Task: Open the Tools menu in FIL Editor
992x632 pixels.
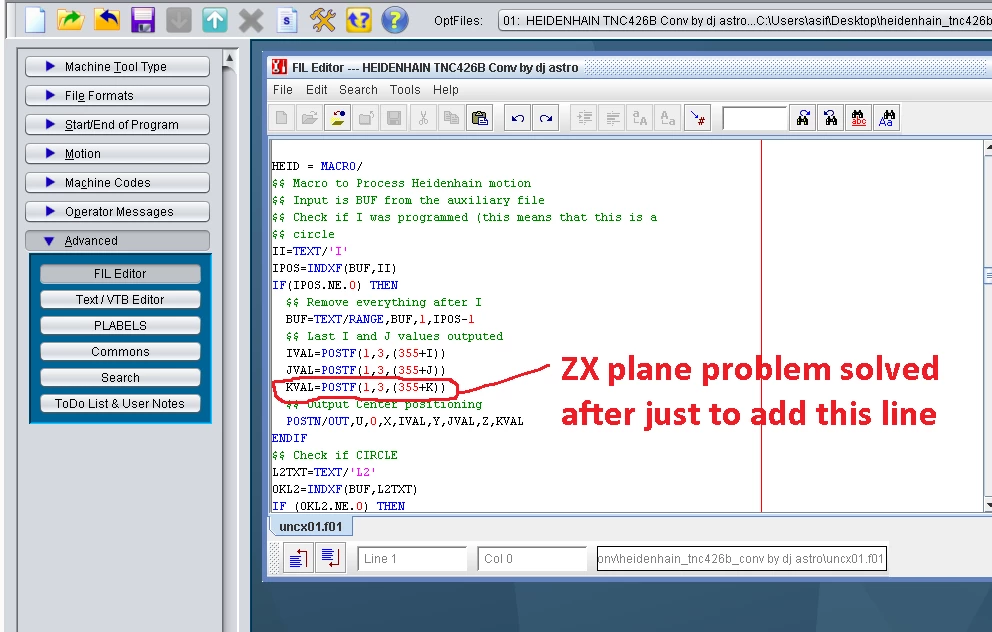Action: click(x=405, y=90)
